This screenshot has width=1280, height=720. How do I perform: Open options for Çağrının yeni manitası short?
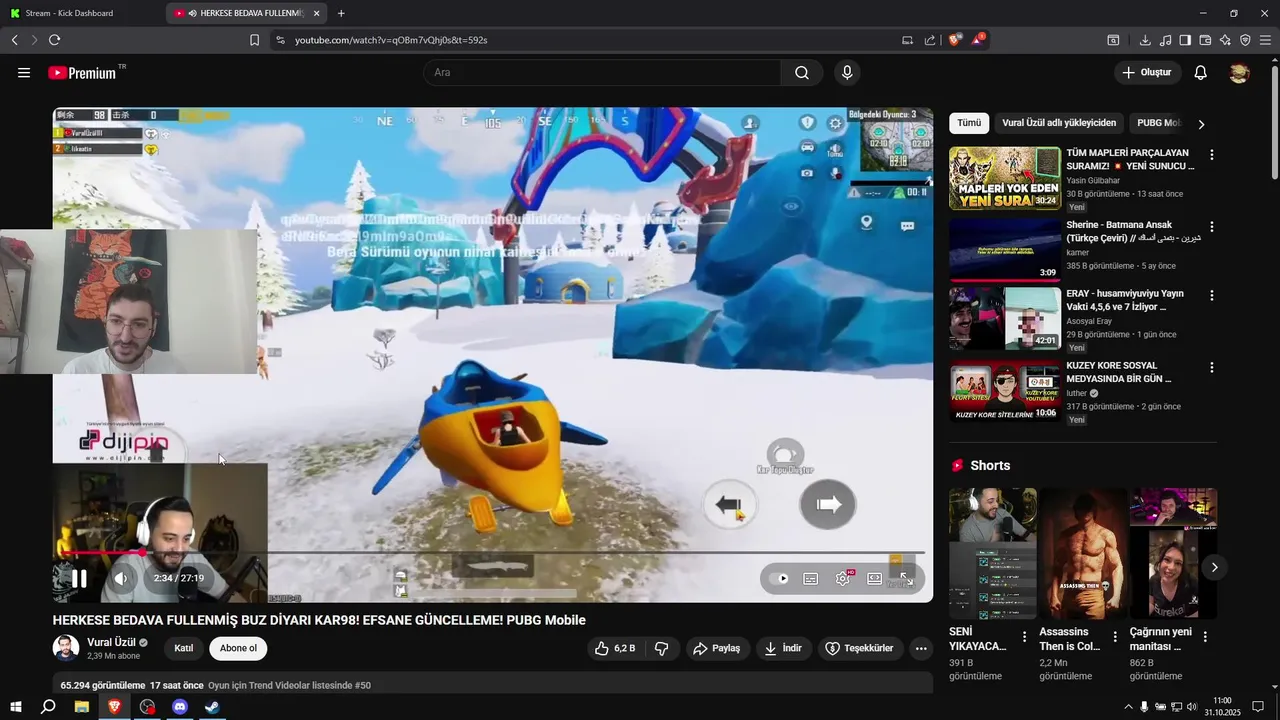1205,637
